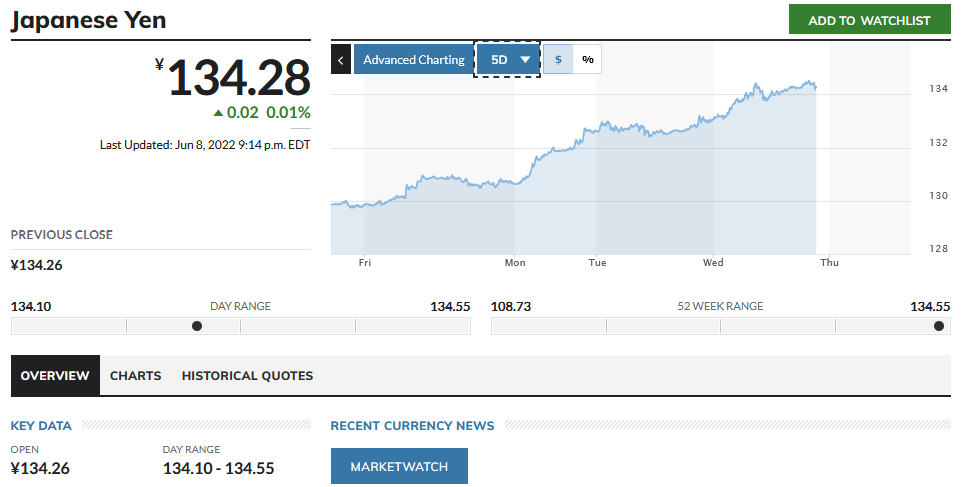963x487 pixels.
Task: Click day range low value 134.10
Action: pyautogui.click(x=31, y=306)
